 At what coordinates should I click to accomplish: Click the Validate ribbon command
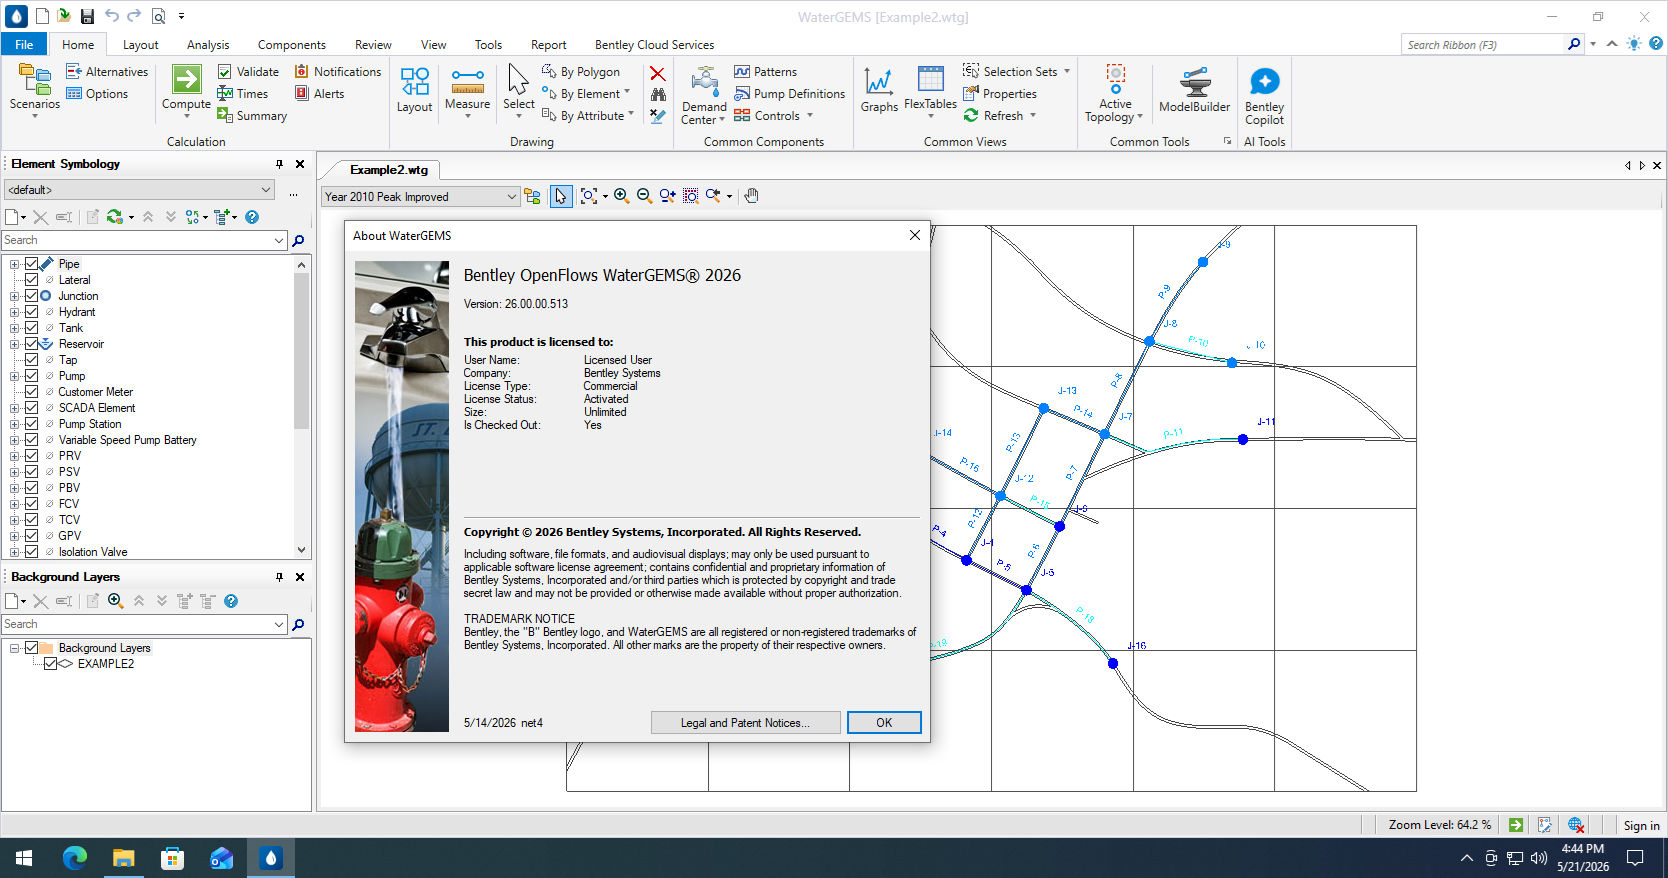tap(248, 72)
